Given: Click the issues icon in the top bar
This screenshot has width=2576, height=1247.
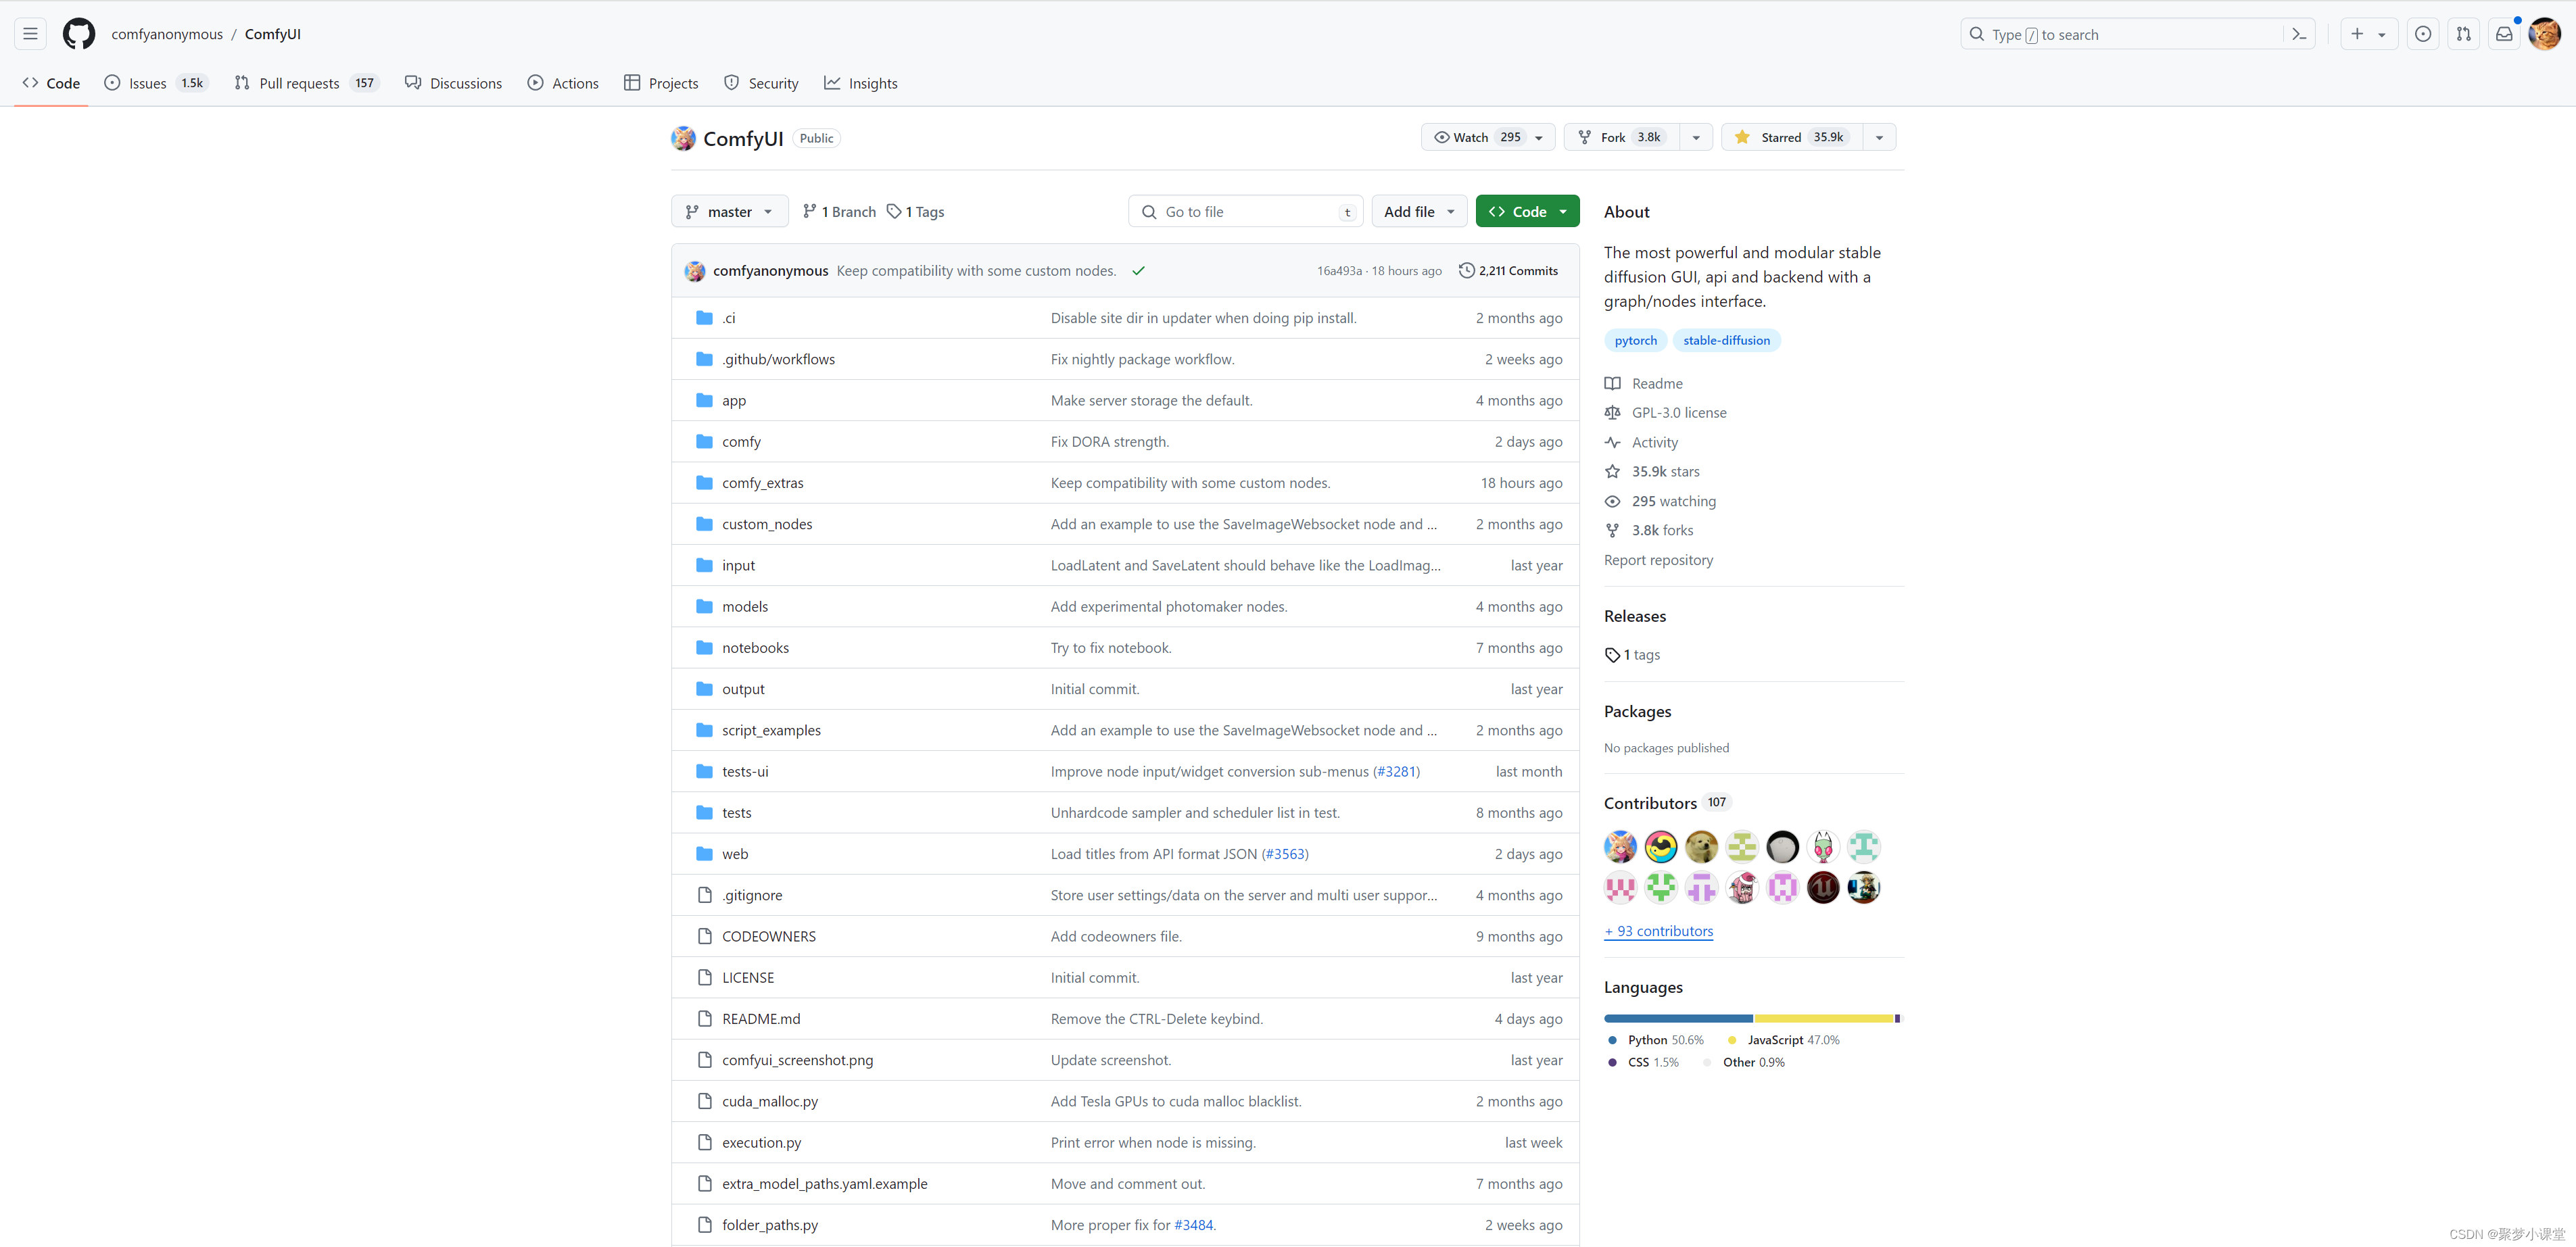Looking at the screenshot, I should click(x=2422, y=34).
